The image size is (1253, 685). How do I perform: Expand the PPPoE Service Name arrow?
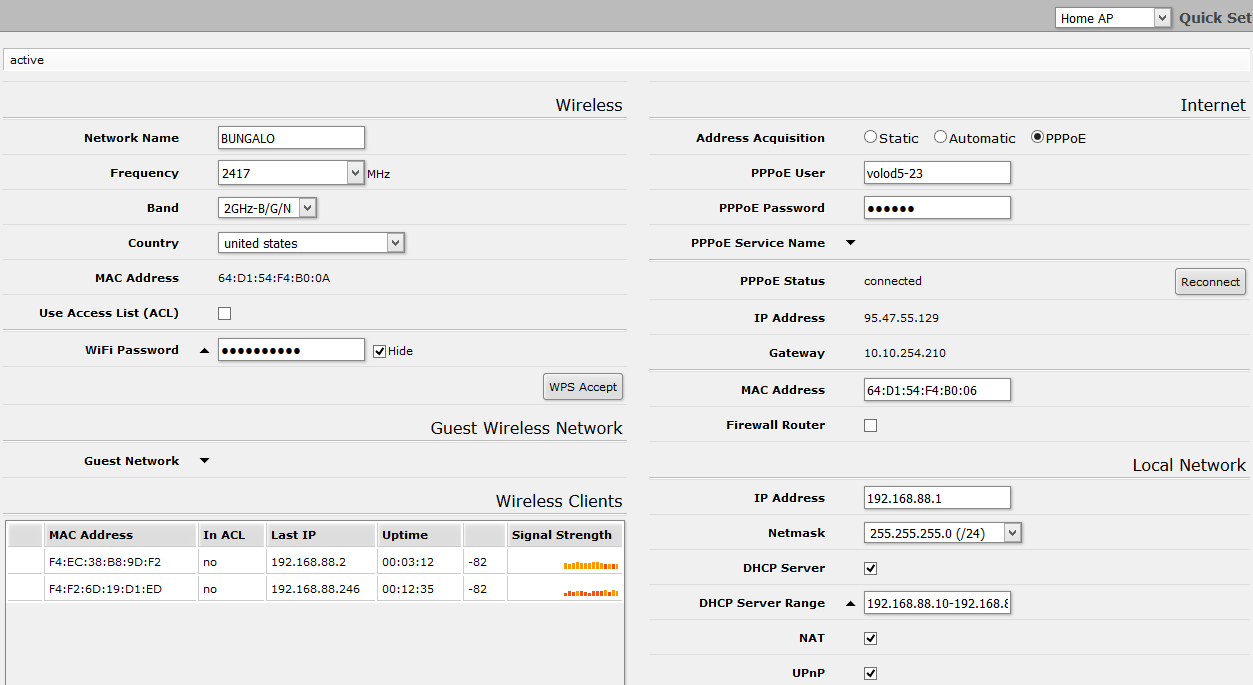point(850,243)
